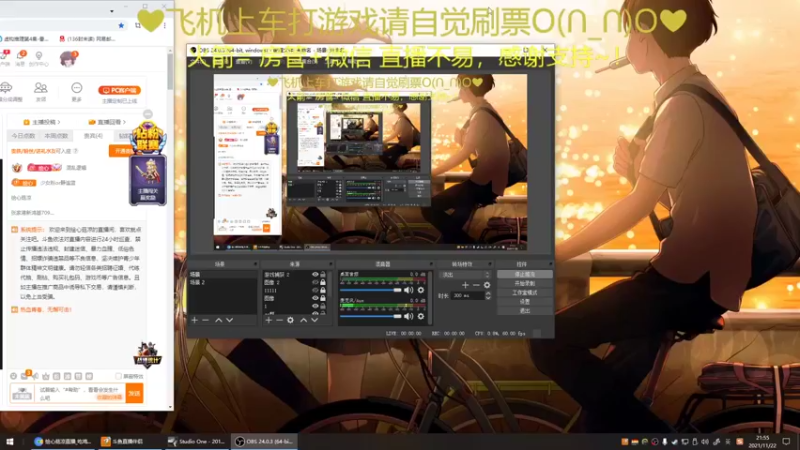Toggle the lock on the 游戏捕获 2 source
The width and height of the screenshot is (800, 450).
[322, 274]
